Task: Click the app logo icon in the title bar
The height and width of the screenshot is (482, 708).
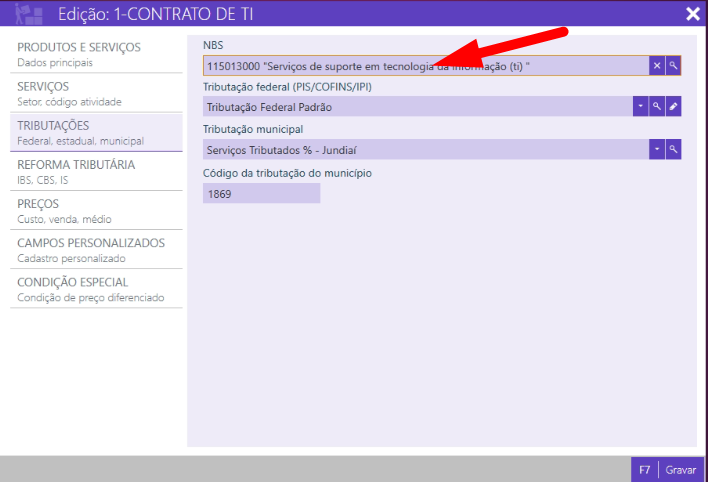Action: [x=29, y=14]
